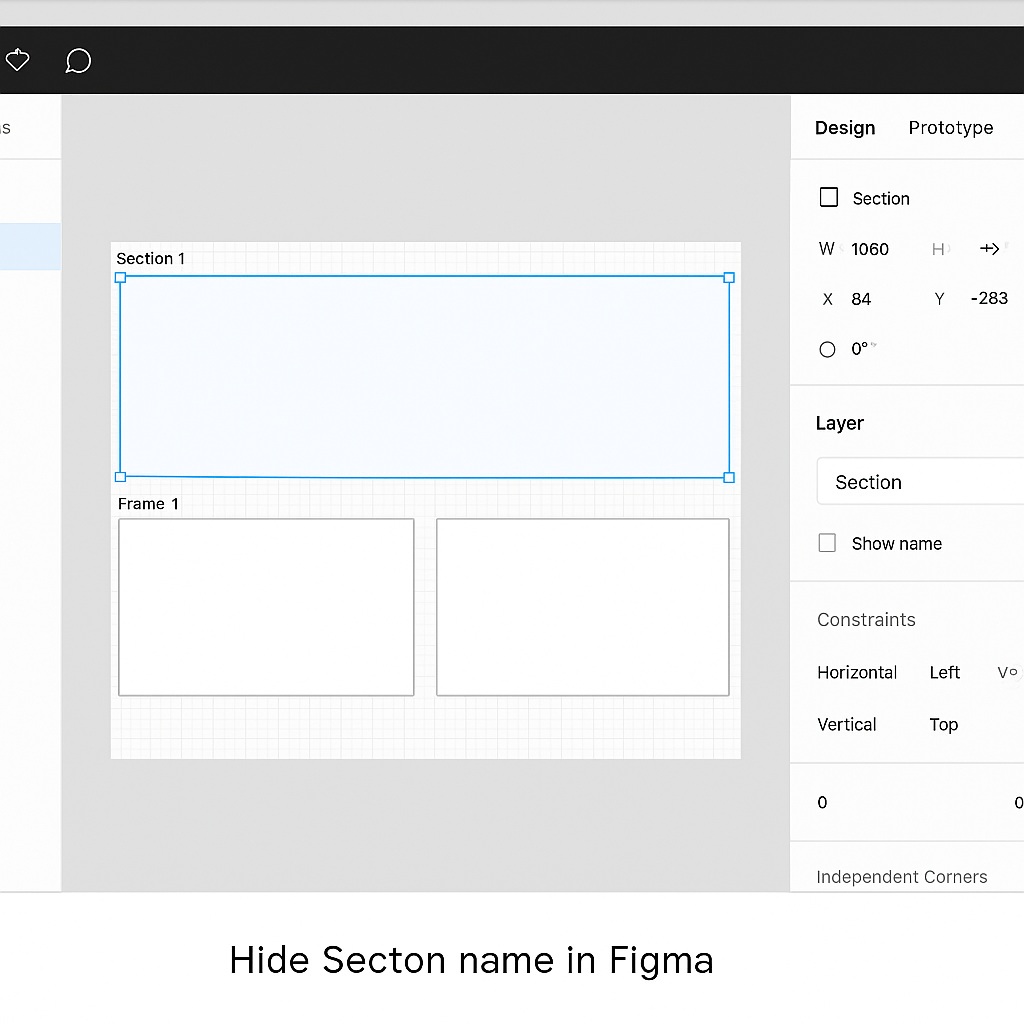
Task: Open the comment tool in the top toolbar
Action: point(78,61)
